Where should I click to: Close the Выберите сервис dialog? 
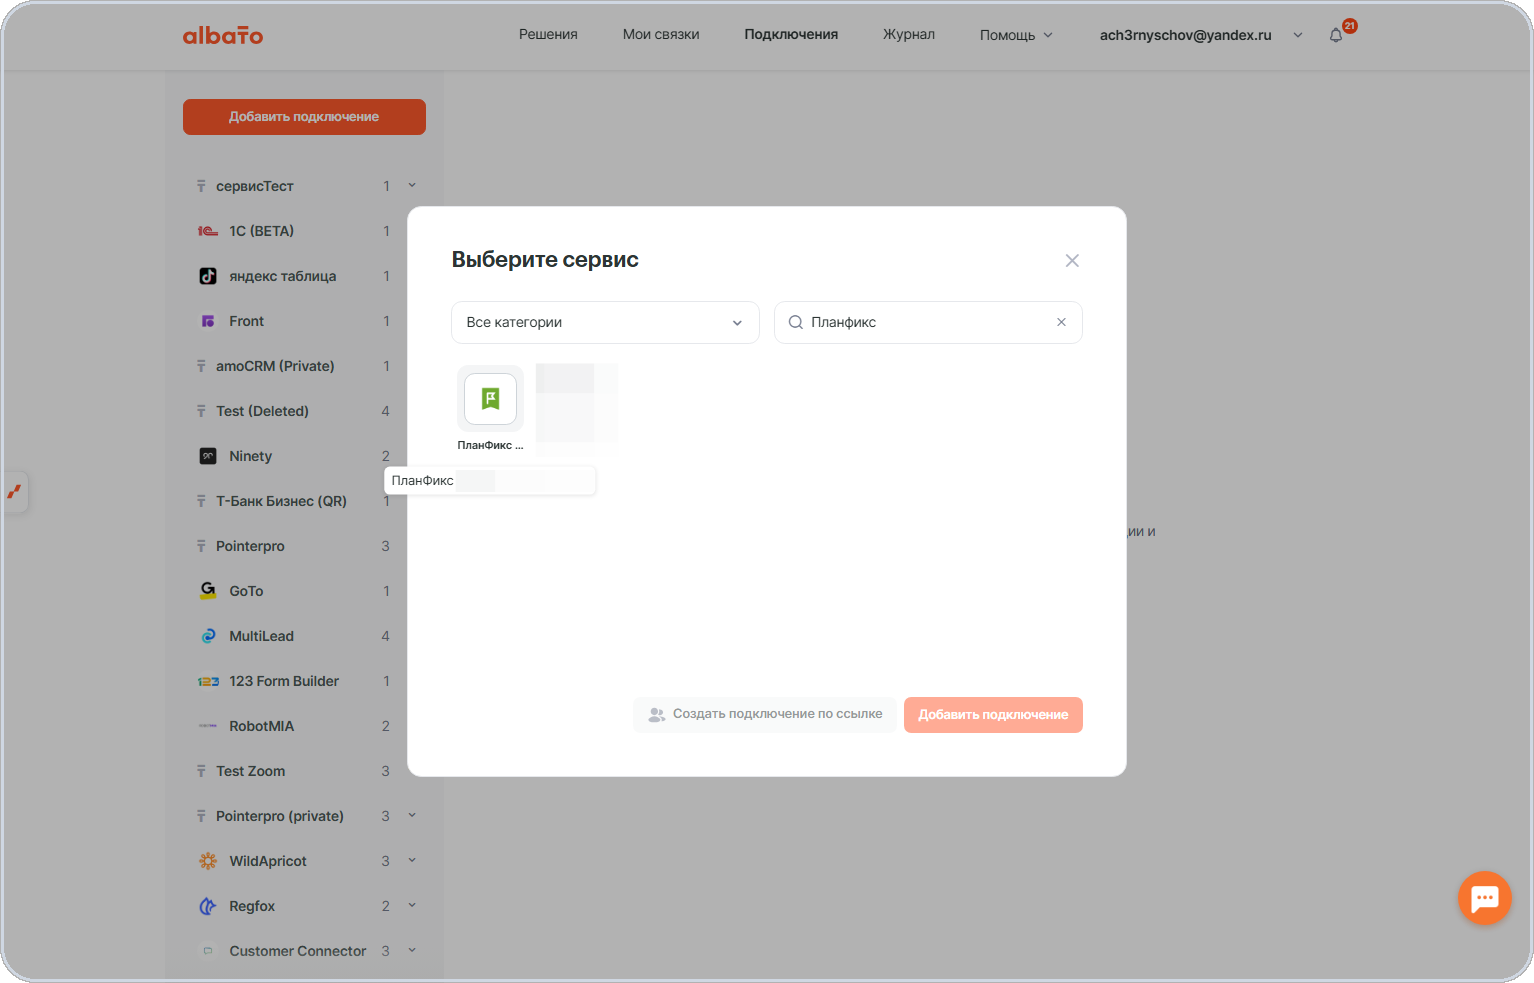[x=1072, y=261]
